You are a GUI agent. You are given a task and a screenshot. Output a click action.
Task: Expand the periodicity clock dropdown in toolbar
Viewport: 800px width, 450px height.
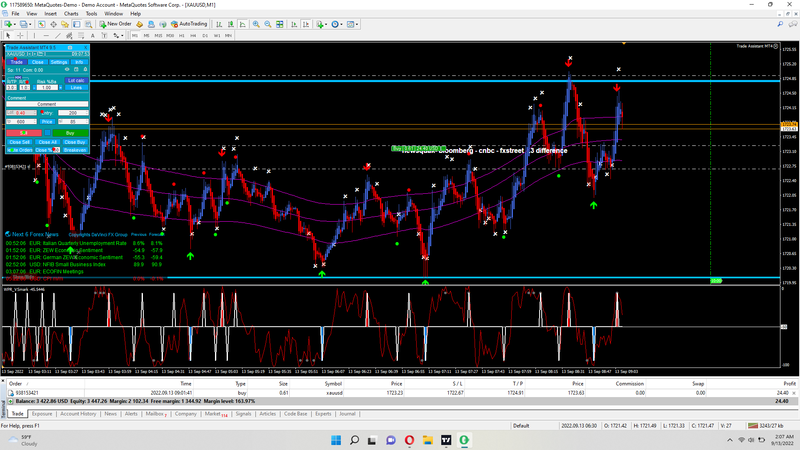(339, 23)
